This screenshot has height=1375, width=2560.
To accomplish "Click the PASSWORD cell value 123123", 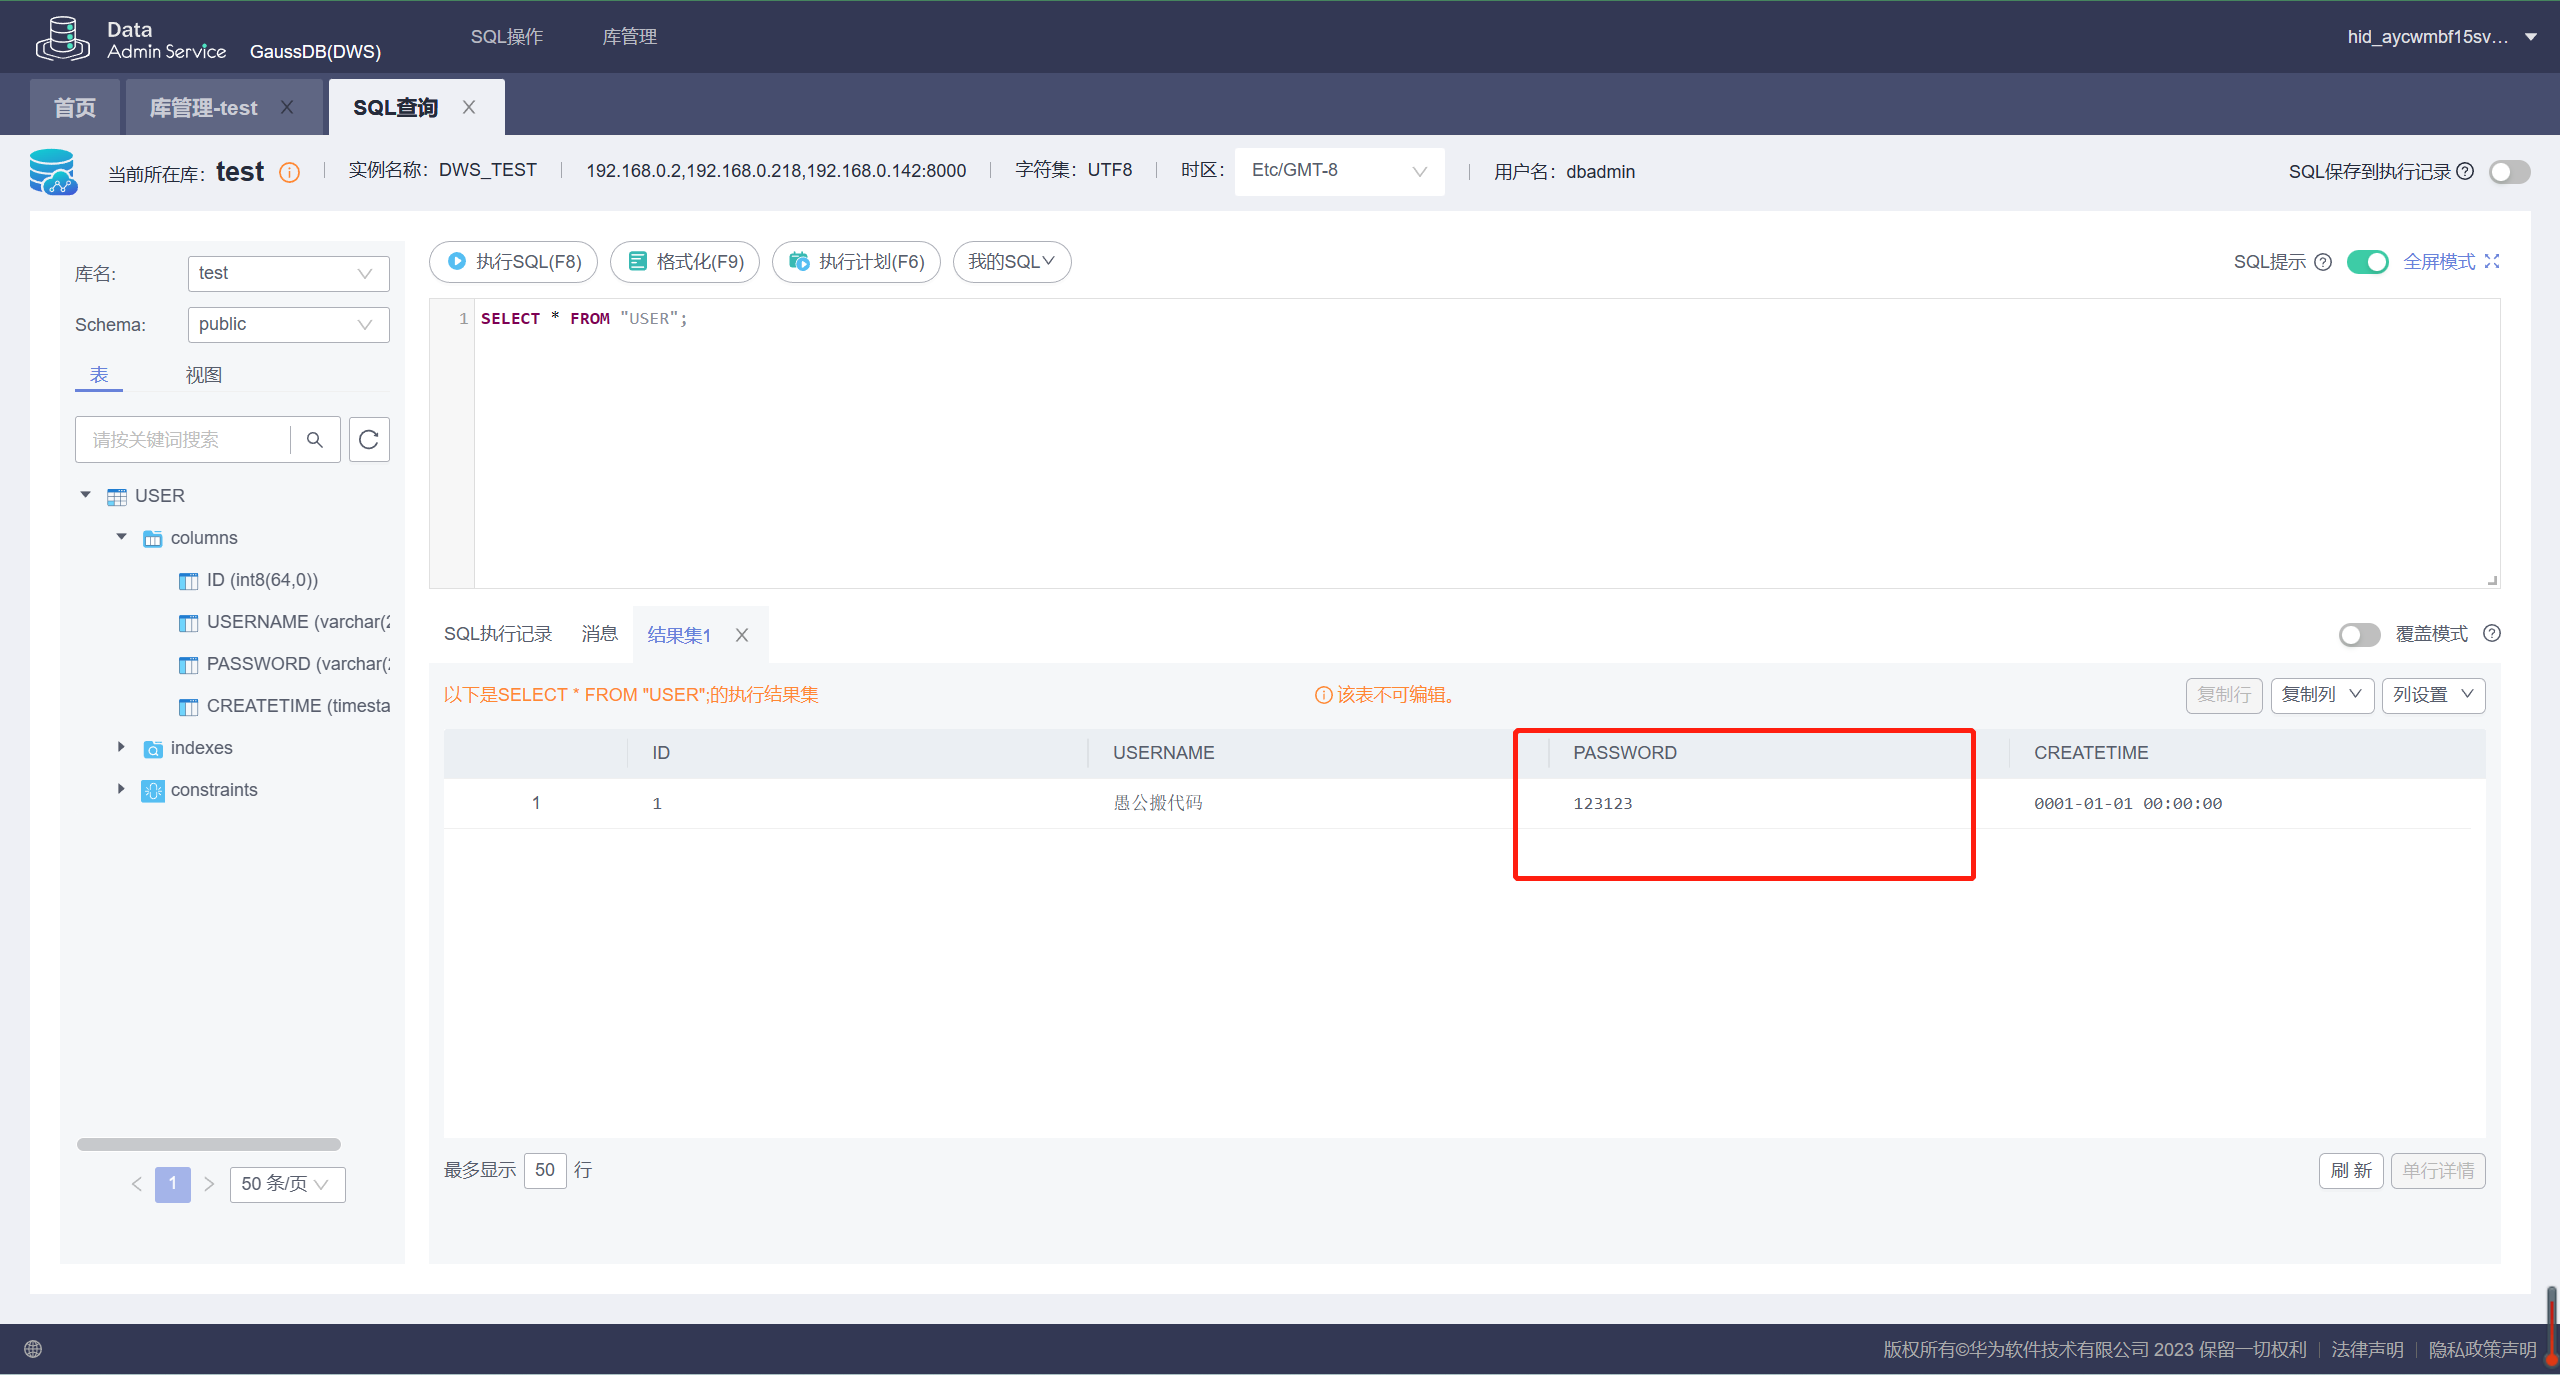I will click(1602, 804).
